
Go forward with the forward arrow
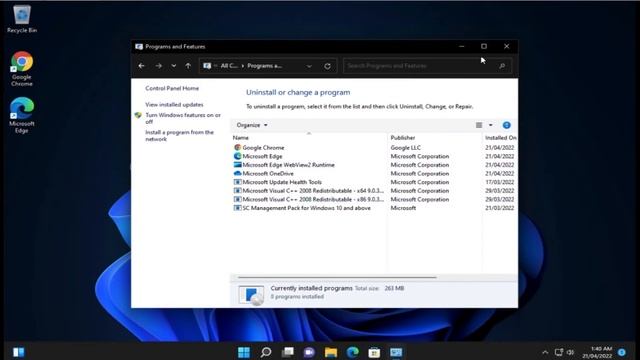(158, 66)
